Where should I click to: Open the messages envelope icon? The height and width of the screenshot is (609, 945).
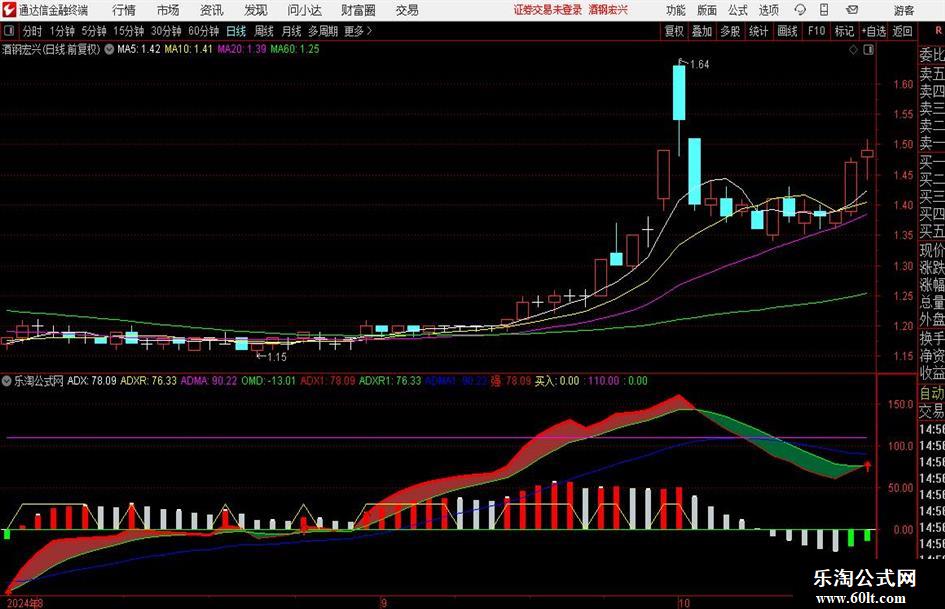click(x=852, y=10)
